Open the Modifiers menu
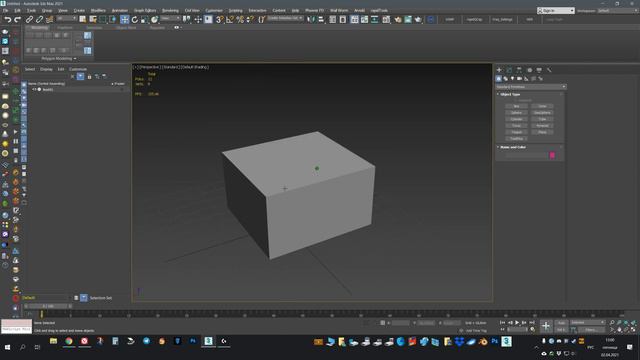The image size is (640, 360). [98, 11]
